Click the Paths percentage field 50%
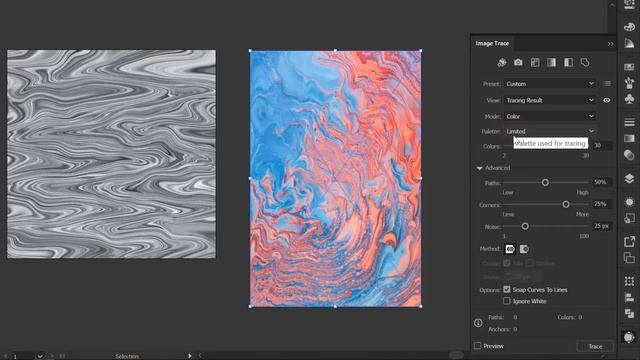Image resolution: width=640 pixels, height=360 pixels. click(x=602, y=182)
